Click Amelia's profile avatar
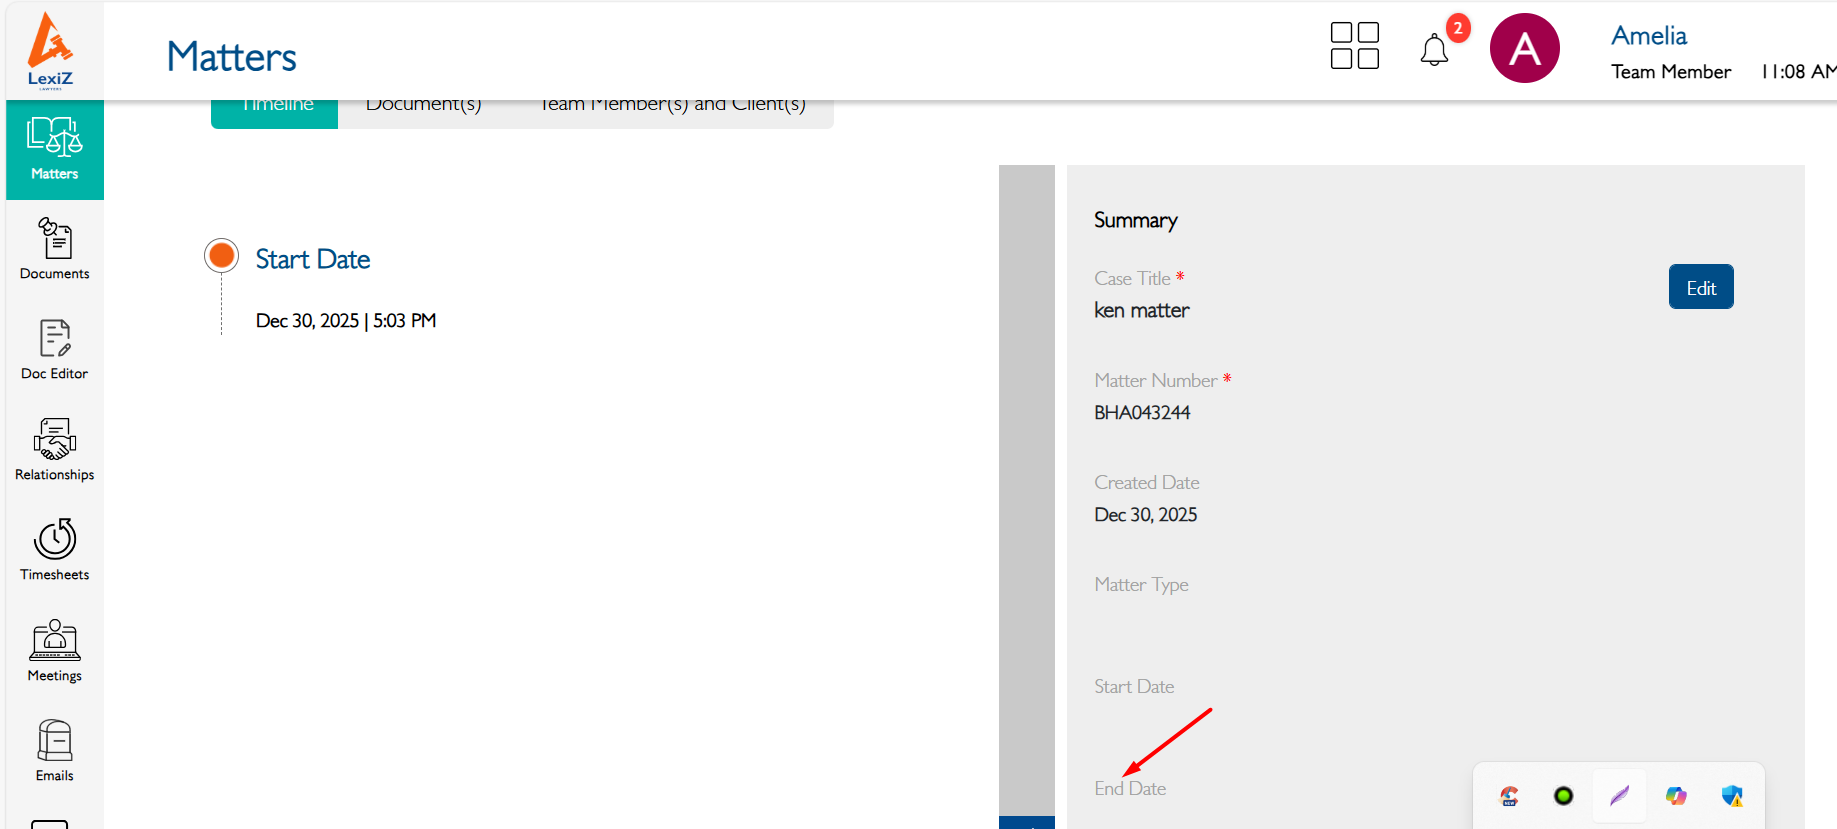This screenshot has width=1837, height=829. (1524, 48)
